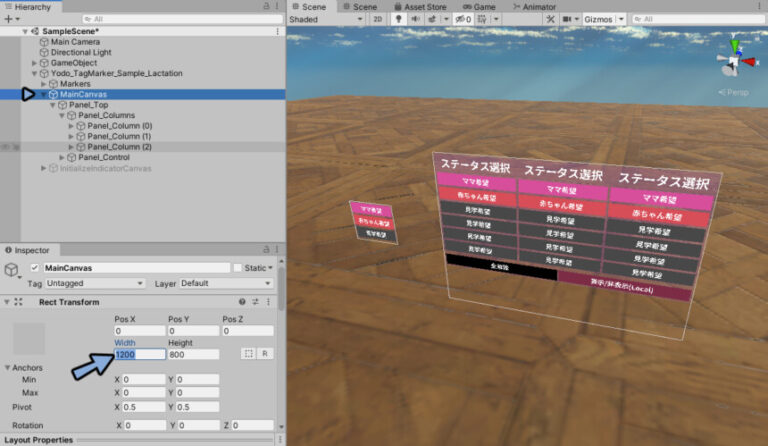
Task: Toggle the scene grid icon
Action: click(482, 19)
